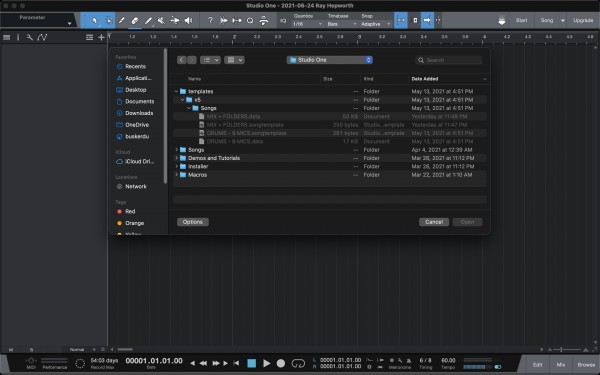
Task: Select the Range tool
Action: click(108, 20)
